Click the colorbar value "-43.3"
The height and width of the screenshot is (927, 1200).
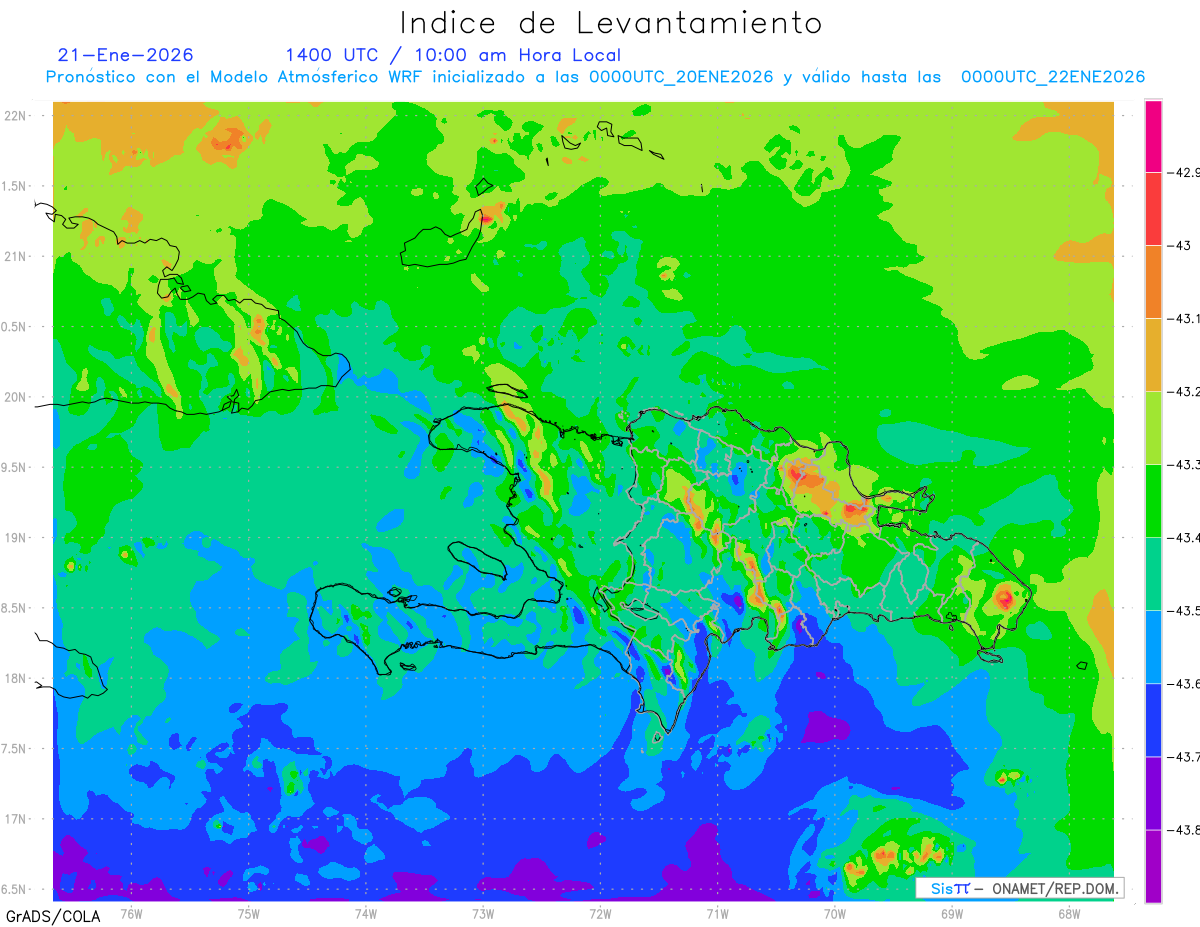click(x=1186, y=465)
